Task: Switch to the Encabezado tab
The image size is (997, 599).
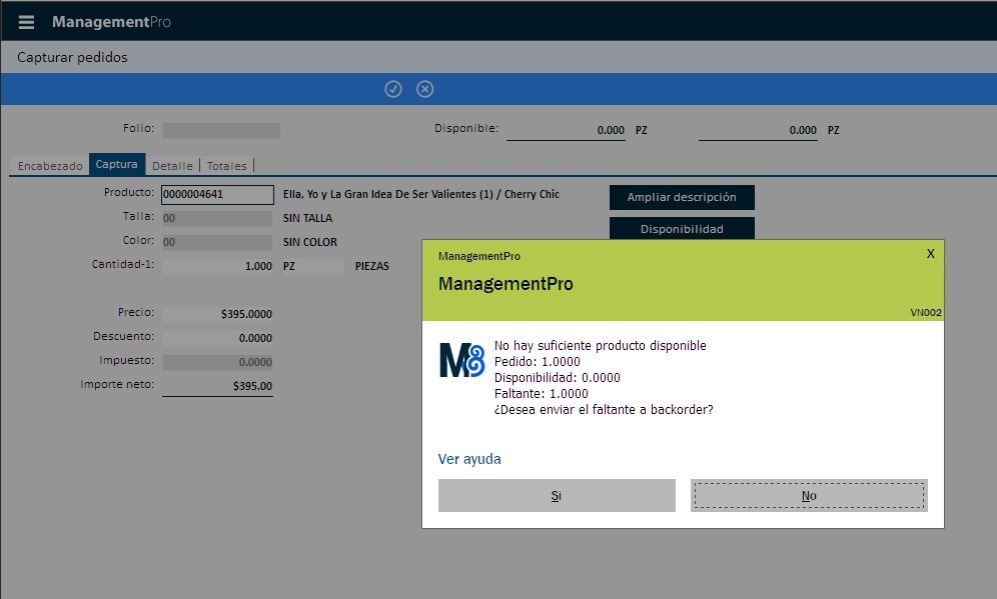Action: coord(50,166)
